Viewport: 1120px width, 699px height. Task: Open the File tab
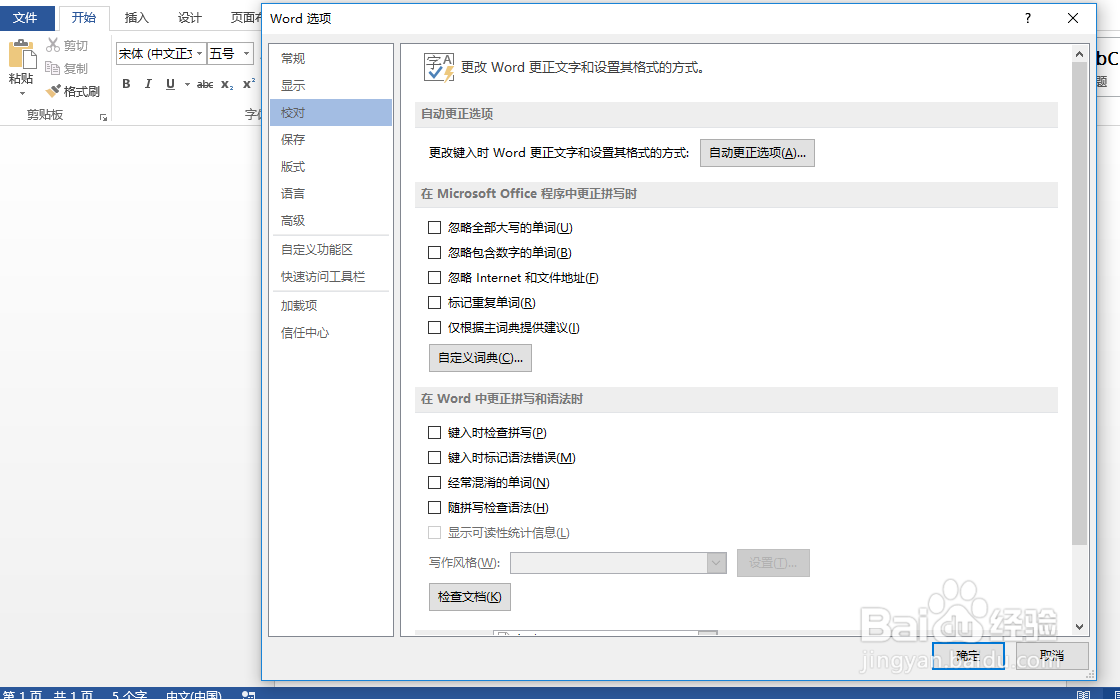point(26,18)
